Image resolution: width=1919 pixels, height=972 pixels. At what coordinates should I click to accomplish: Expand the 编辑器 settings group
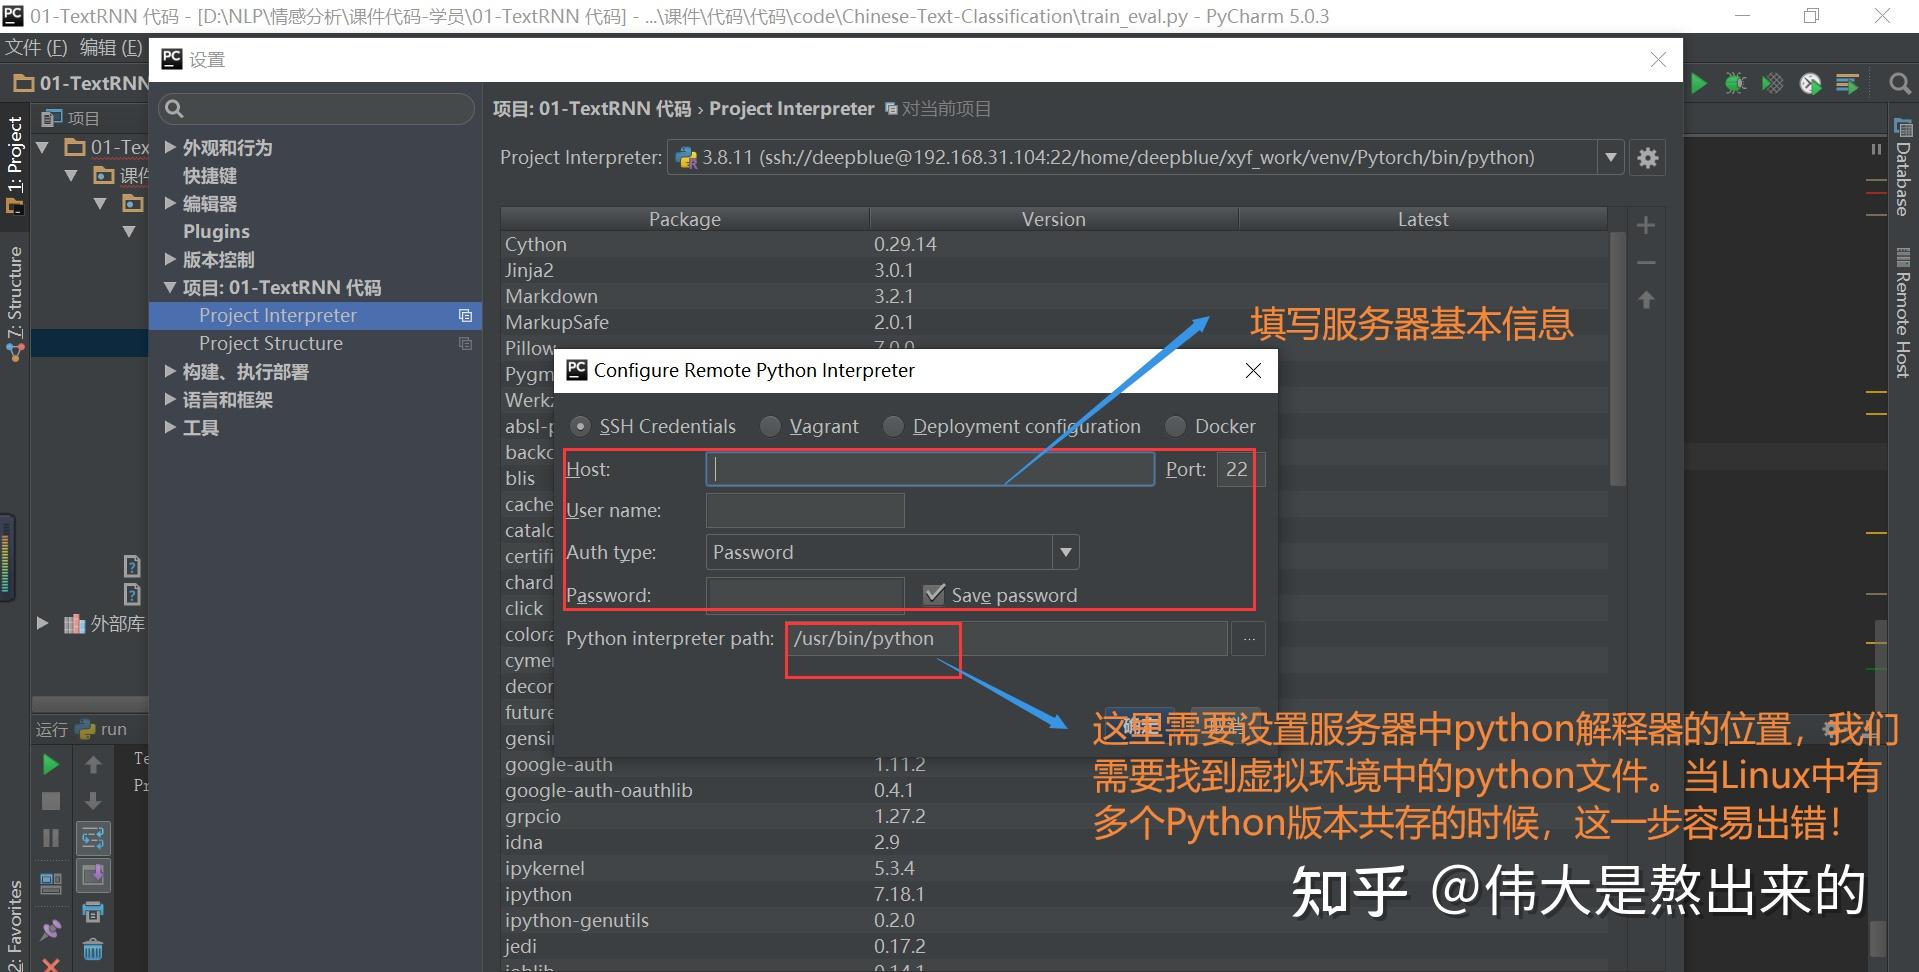tap(170, 203)
